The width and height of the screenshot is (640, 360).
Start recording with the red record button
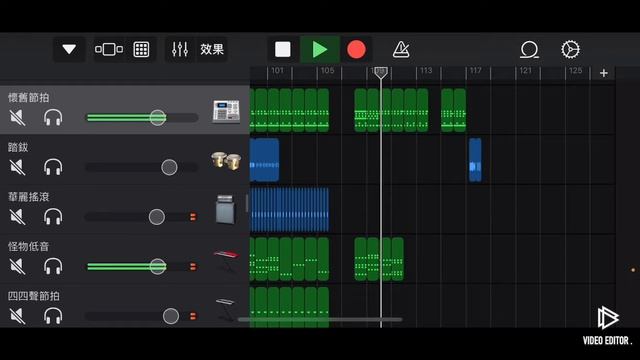(x=356, y=49)
